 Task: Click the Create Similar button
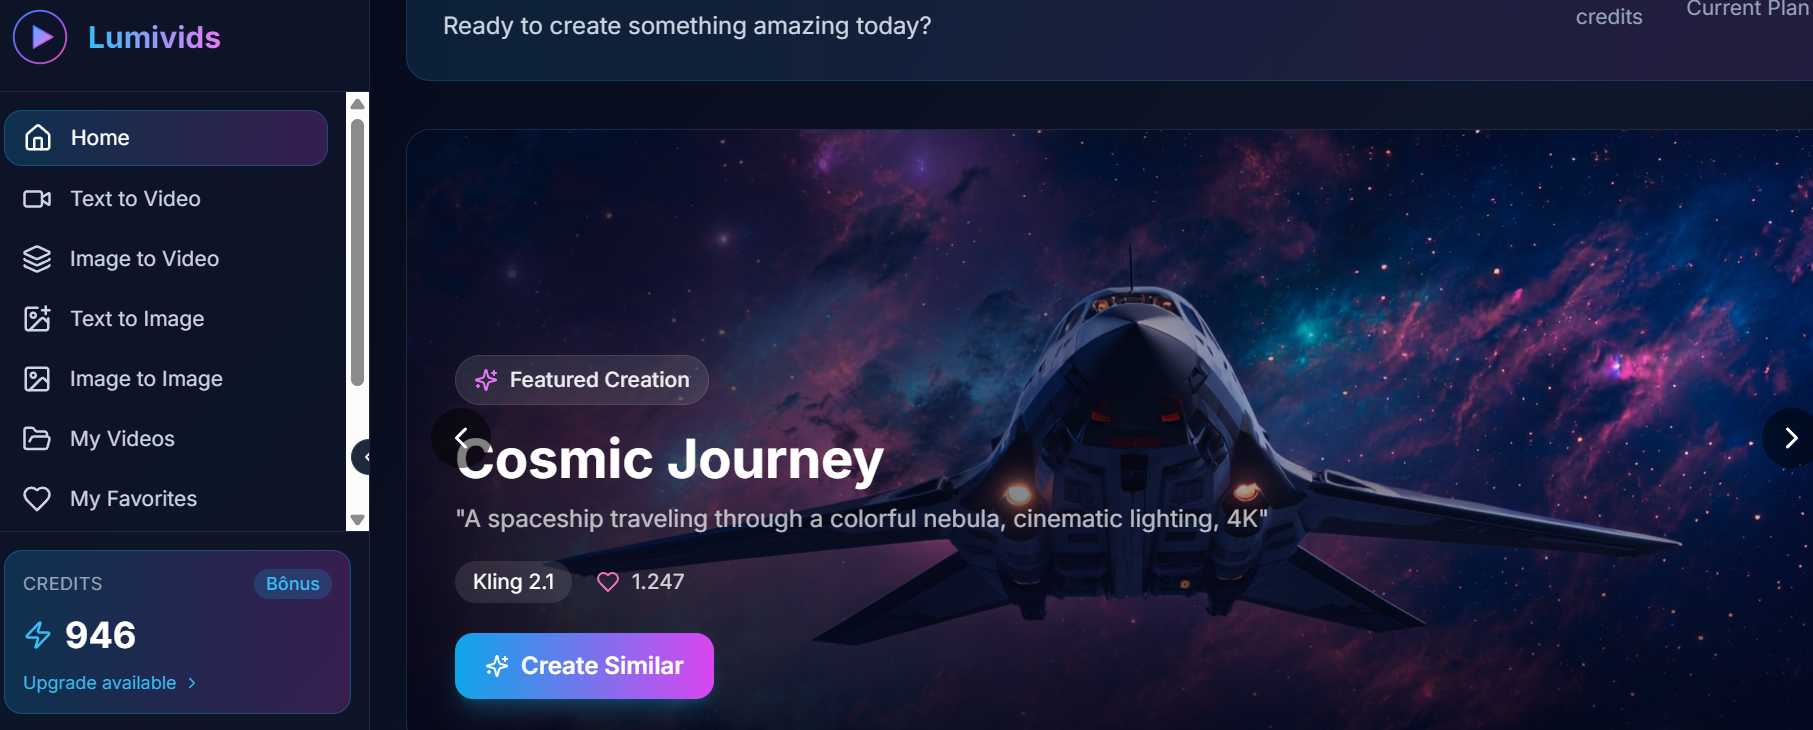click(584, 666)
